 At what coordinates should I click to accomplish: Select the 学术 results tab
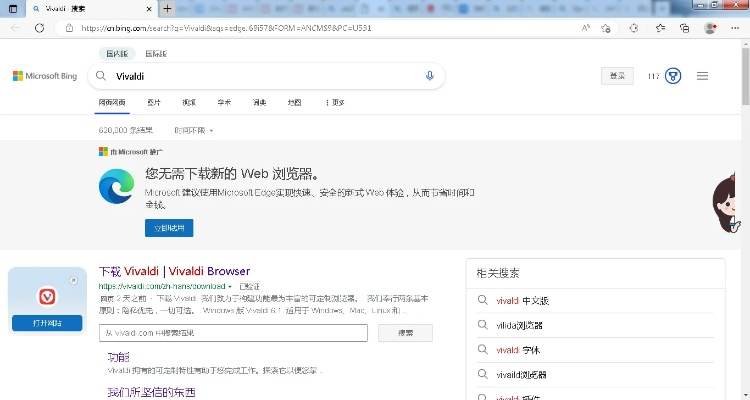[224, 102]
